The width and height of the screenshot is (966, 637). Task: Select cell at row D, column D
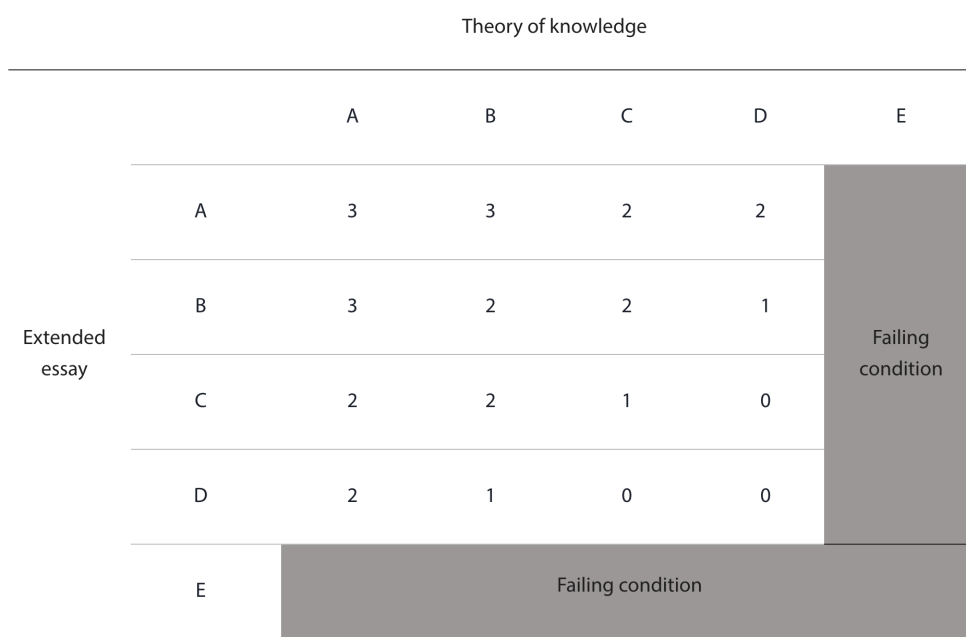pos(760,495)
